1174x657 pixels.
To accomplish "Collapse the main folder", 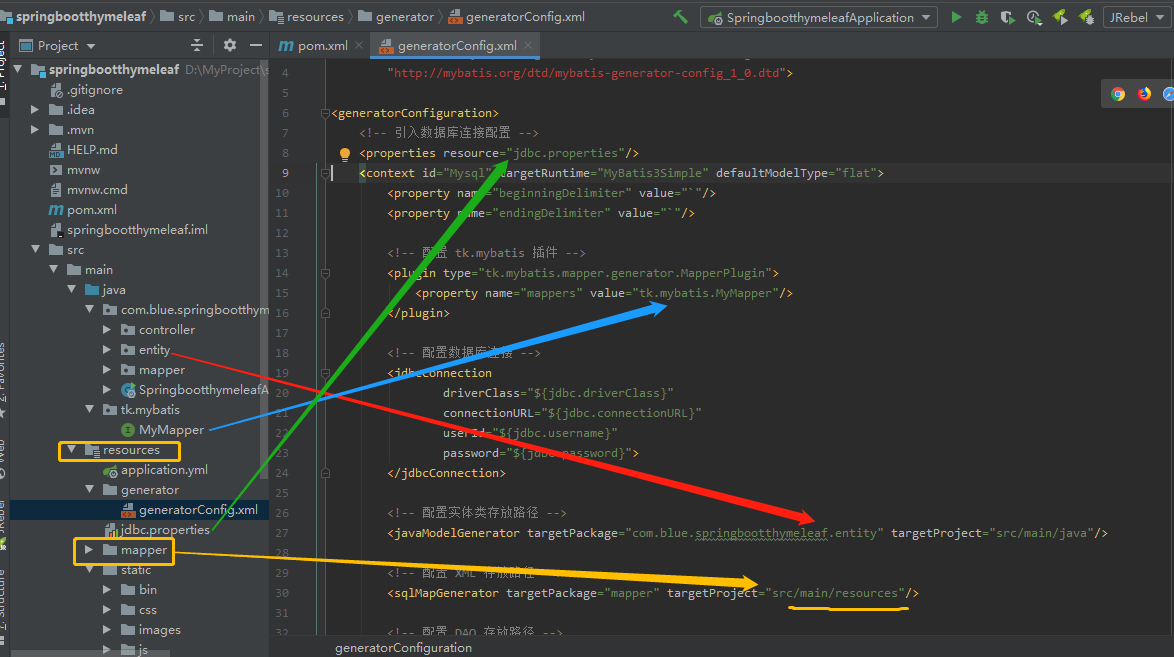I will click(x=53, y=270).
